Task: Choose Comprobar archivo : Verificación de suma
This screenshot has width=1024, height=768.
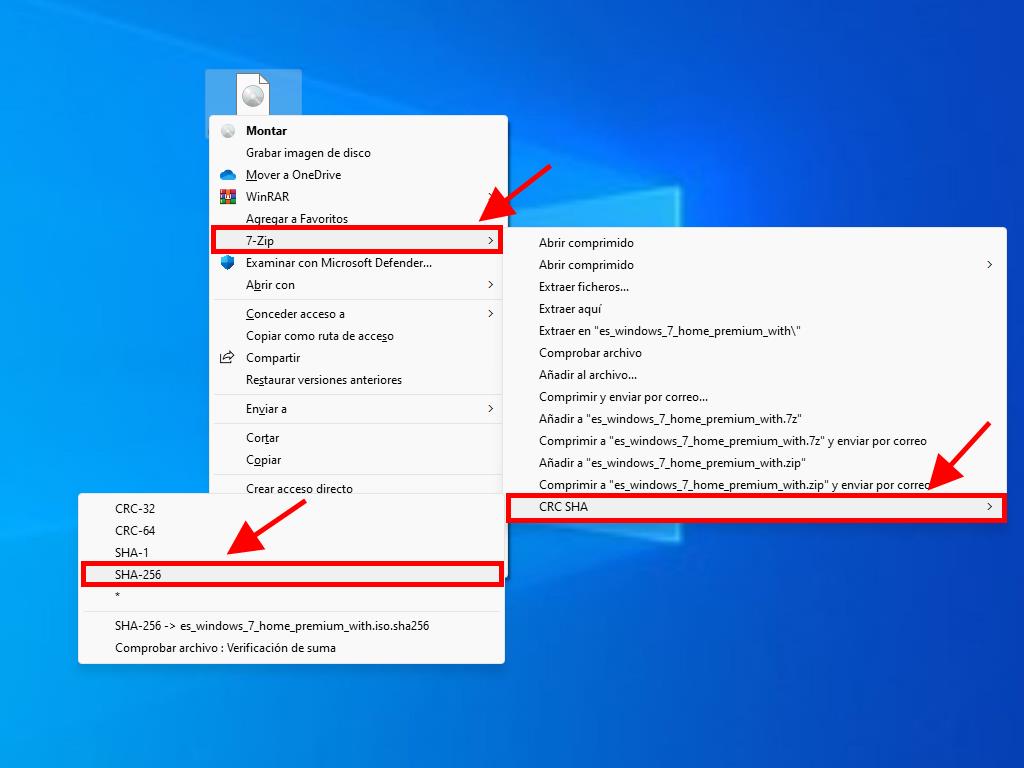Action: tap(291, 648)
